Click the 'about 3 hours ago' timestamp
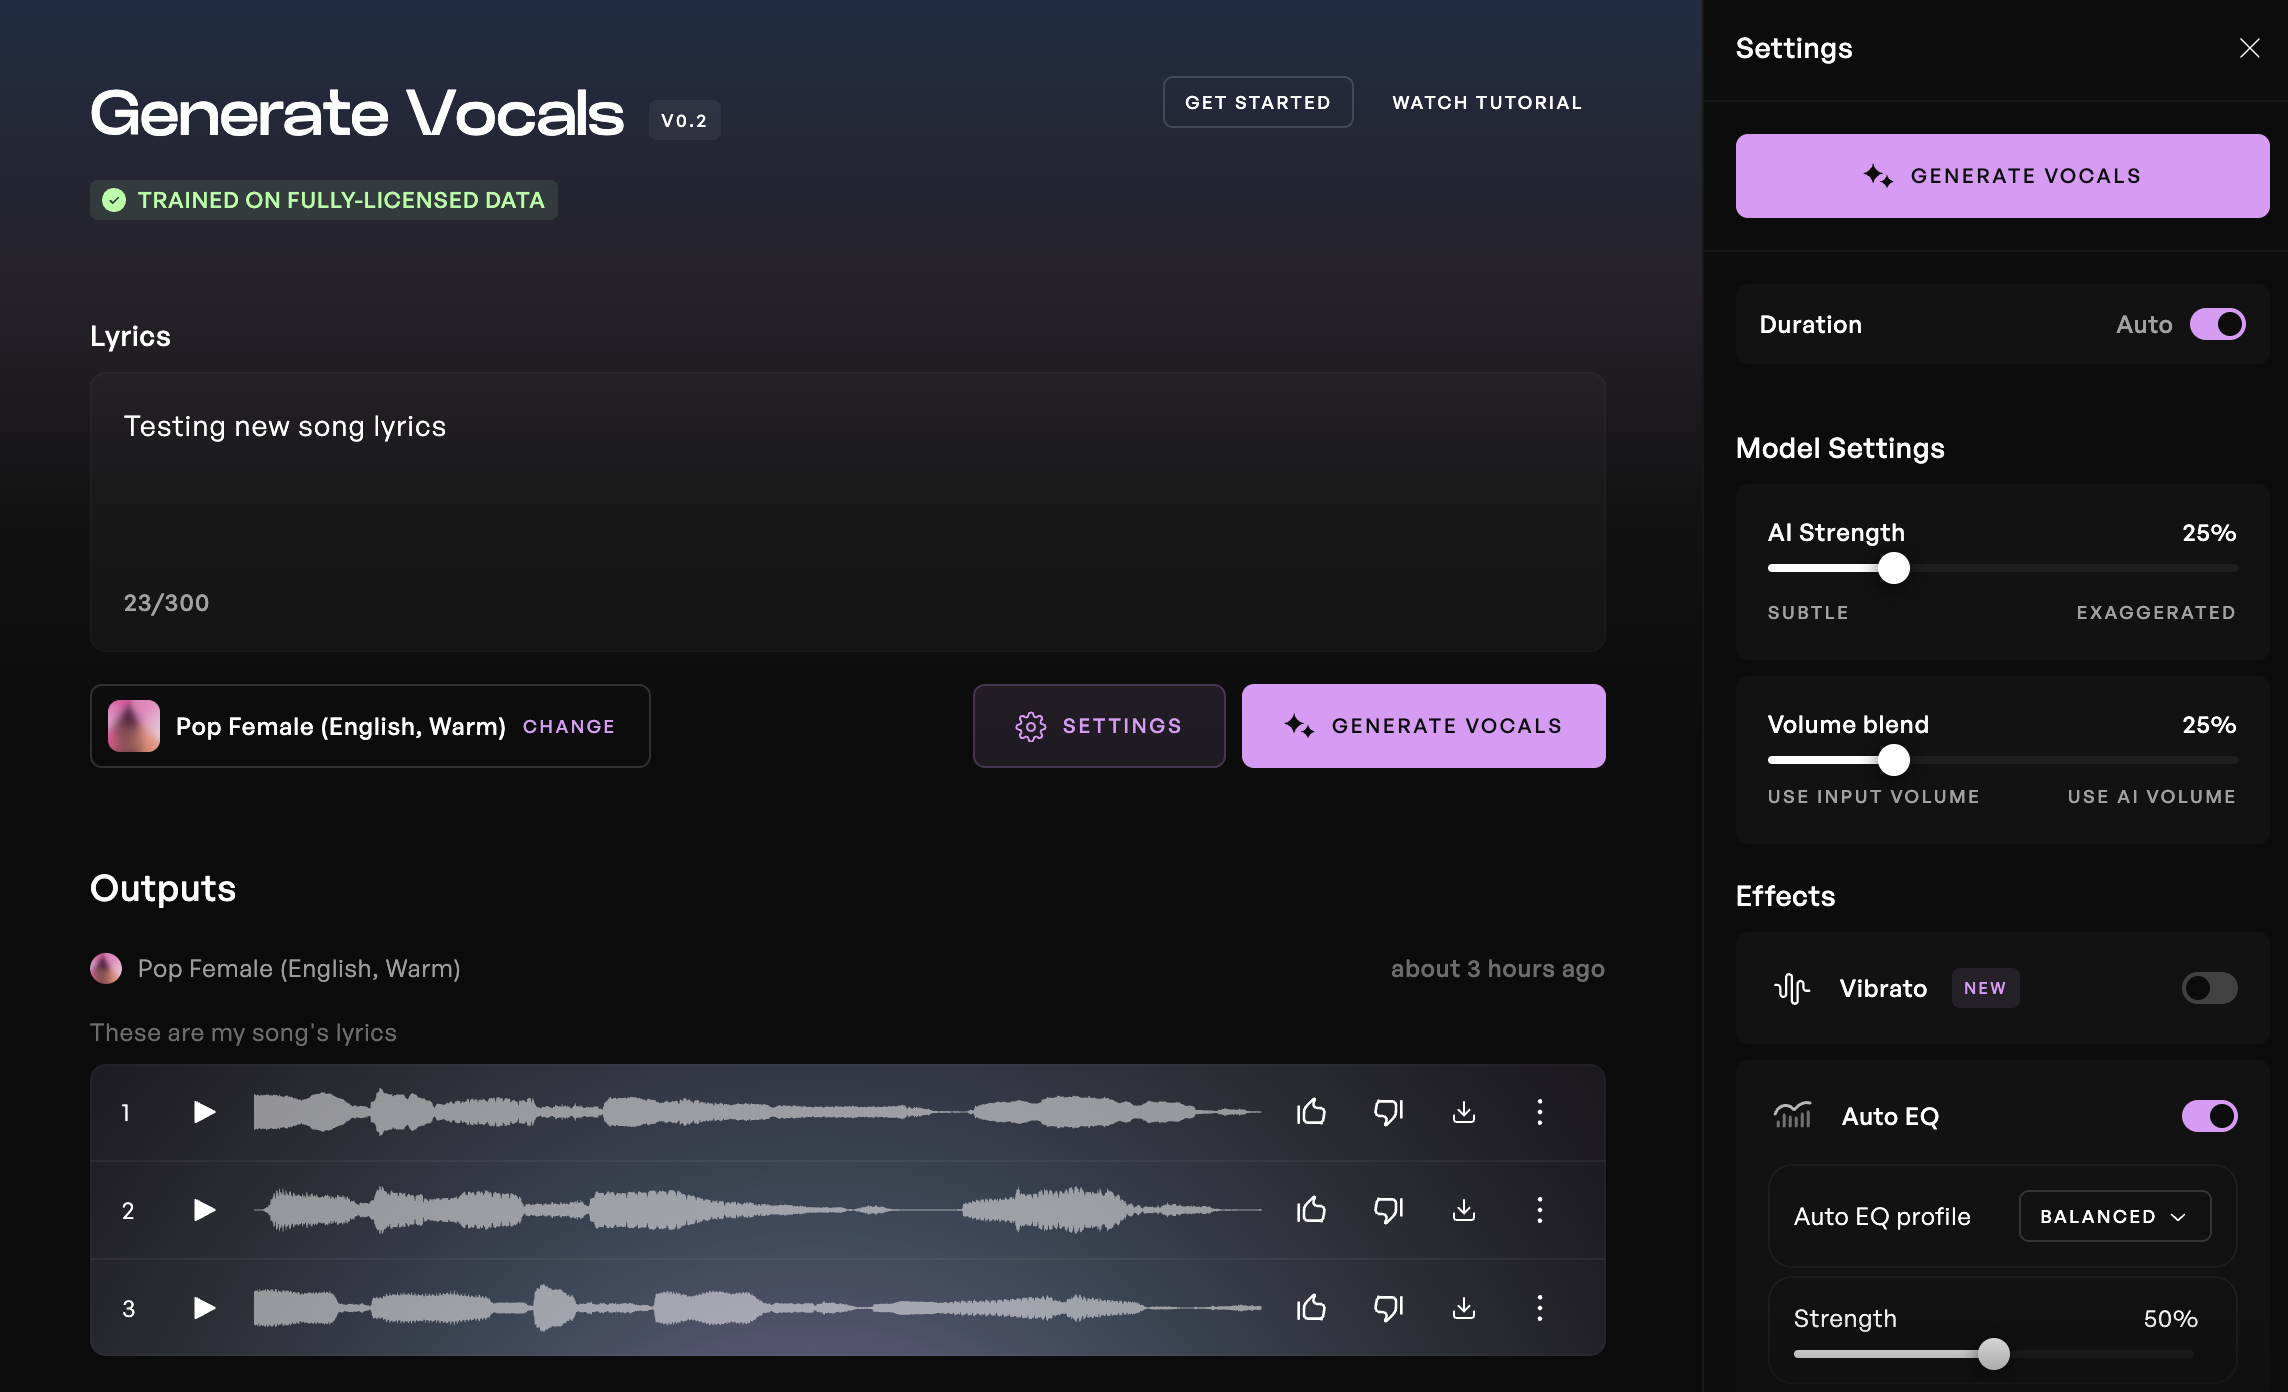Image resolution: width=2288 pixels, height=1392 pixels. (x=1497, y=968)
